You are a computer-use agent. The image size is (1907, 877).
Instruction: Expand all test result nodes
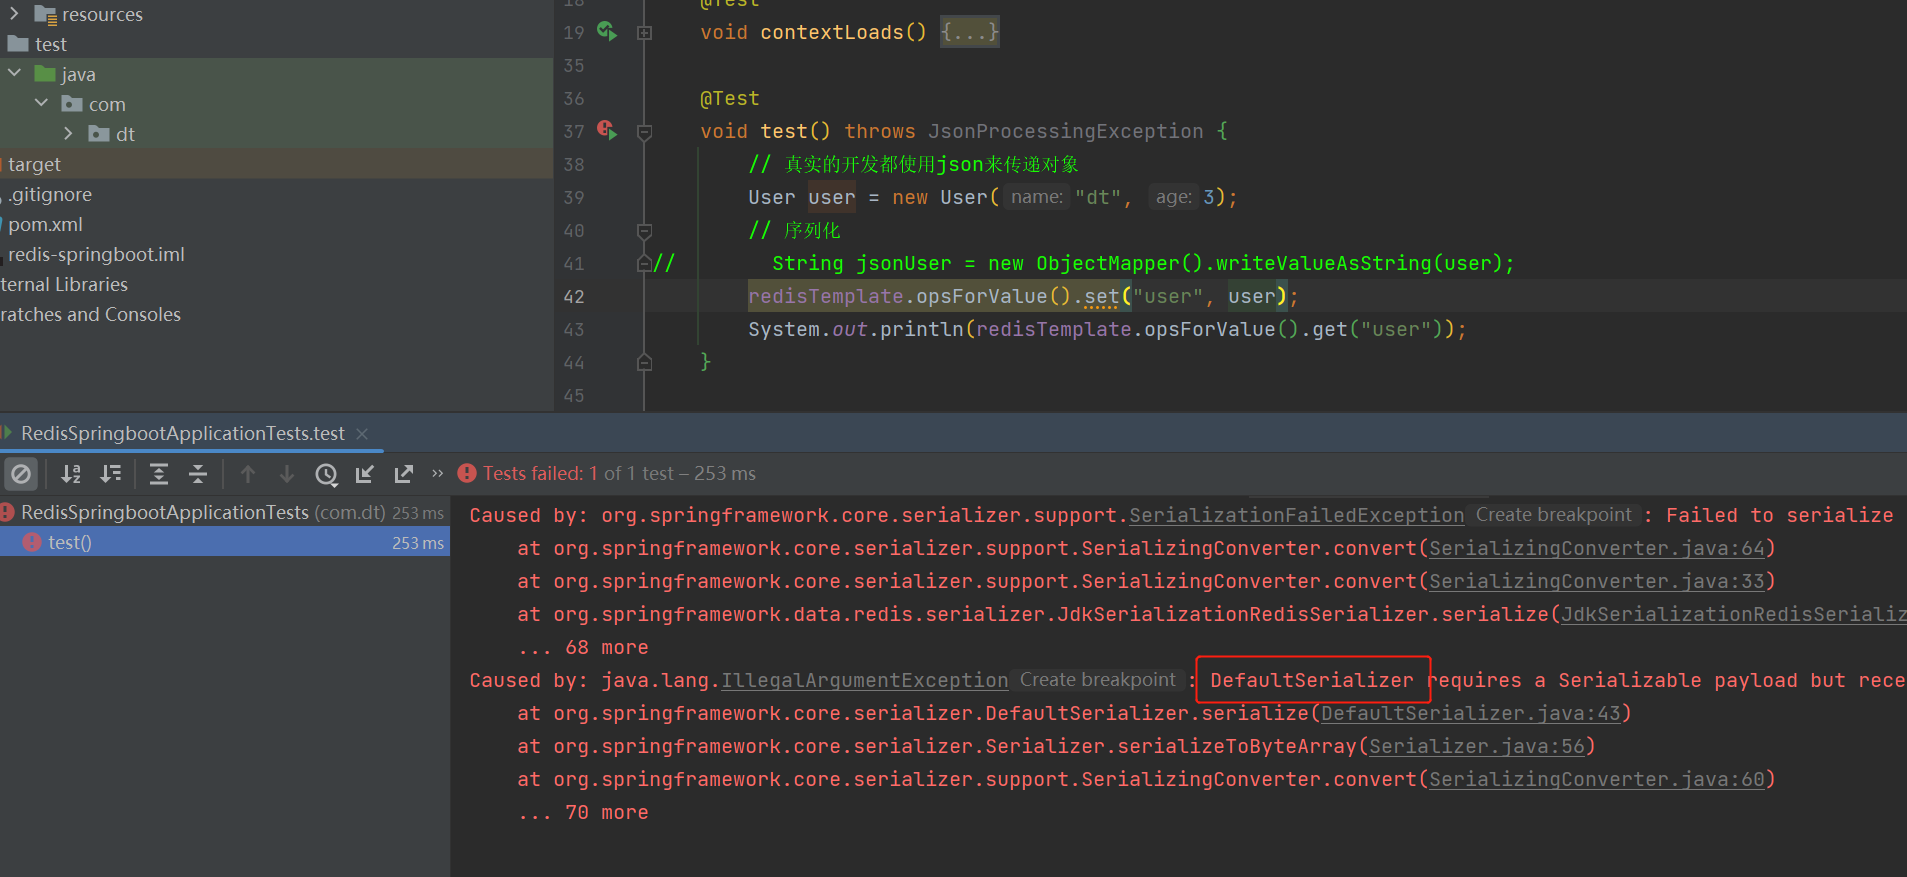coord(159,474)
